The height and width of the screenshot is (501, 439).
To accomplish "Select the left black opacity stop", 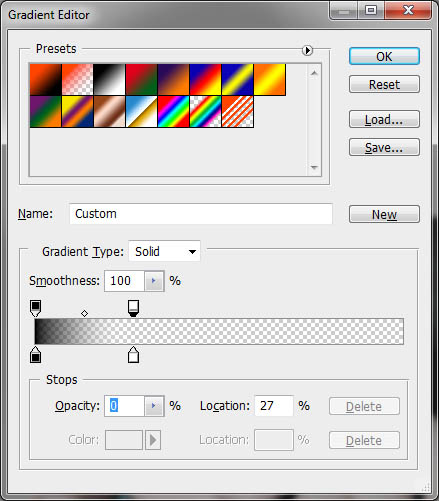I will click(x=36, y=308).
